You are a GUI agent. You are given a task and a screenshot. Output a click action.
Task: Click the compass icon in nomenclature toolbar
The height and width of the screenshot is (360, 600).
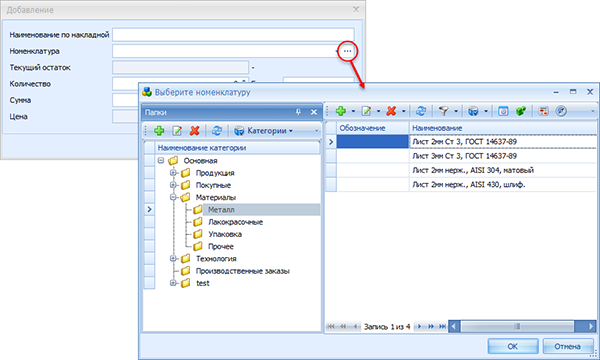coord(561,111)
